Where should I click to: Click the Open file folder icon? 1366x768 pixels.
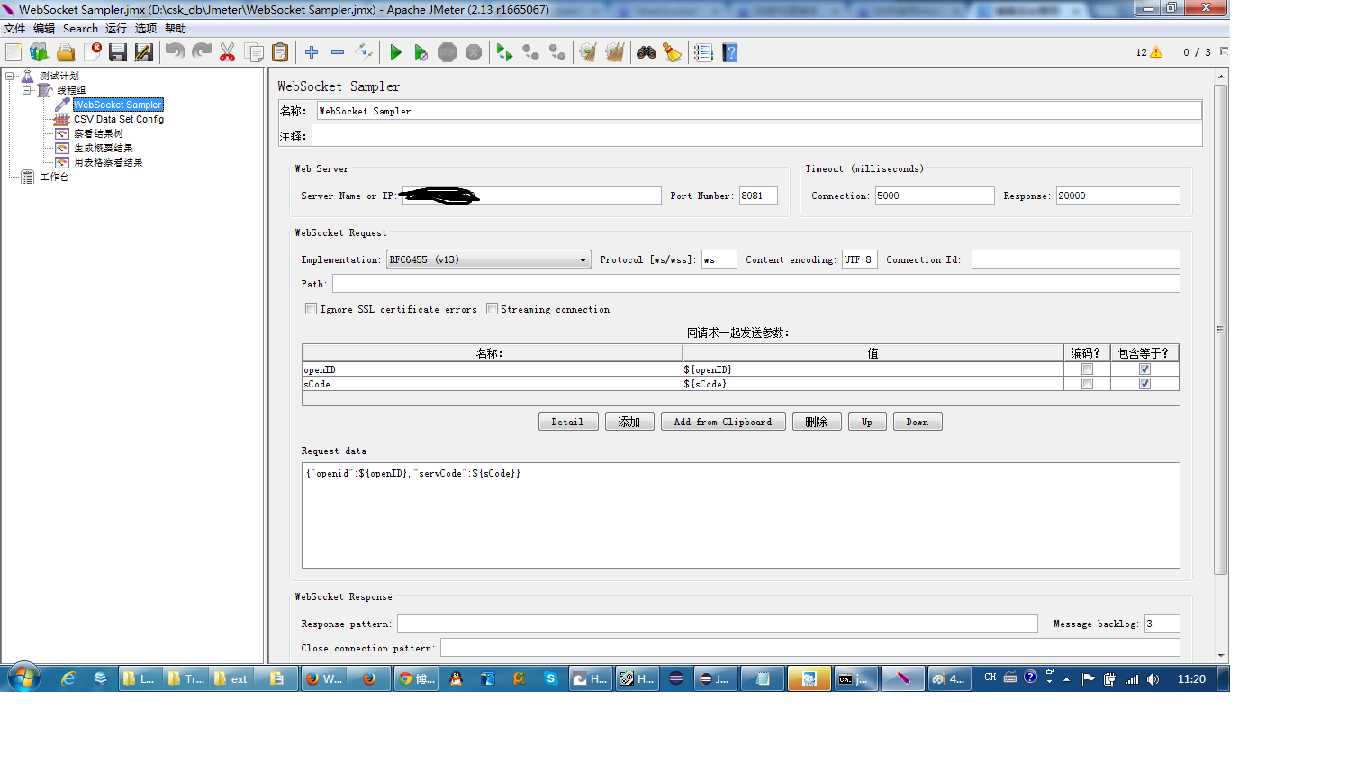(66, 52)
